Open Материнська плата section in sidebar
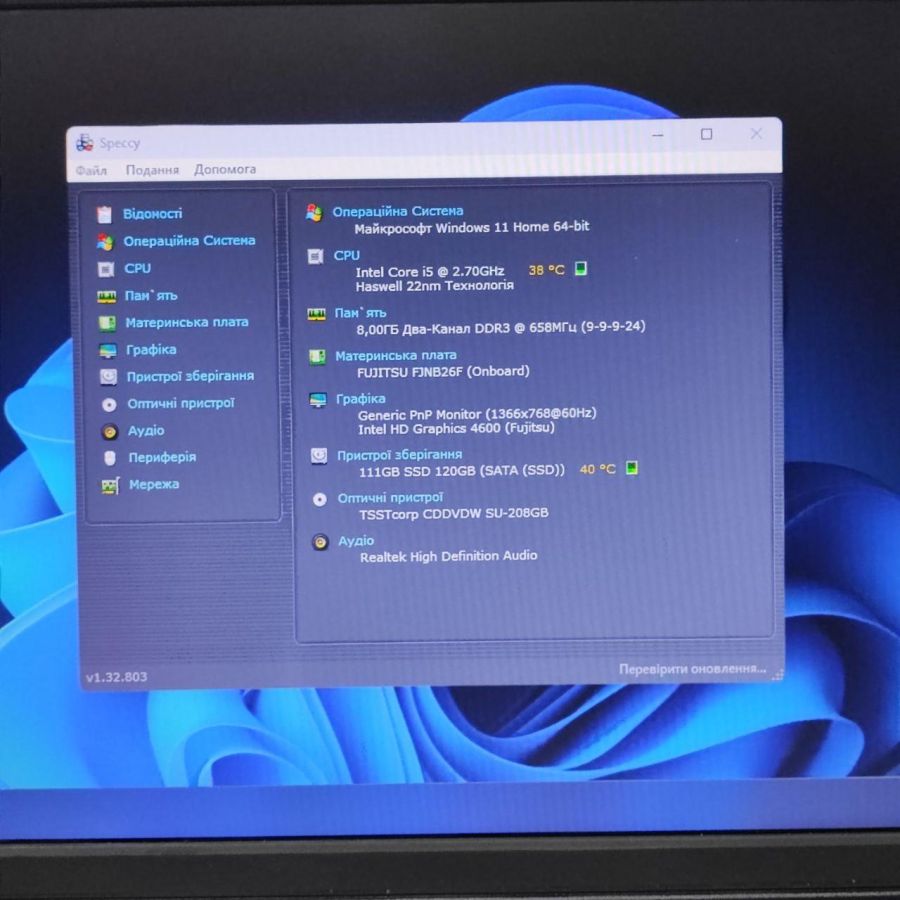This screenshot has height=900, width=900. point(187,323)
